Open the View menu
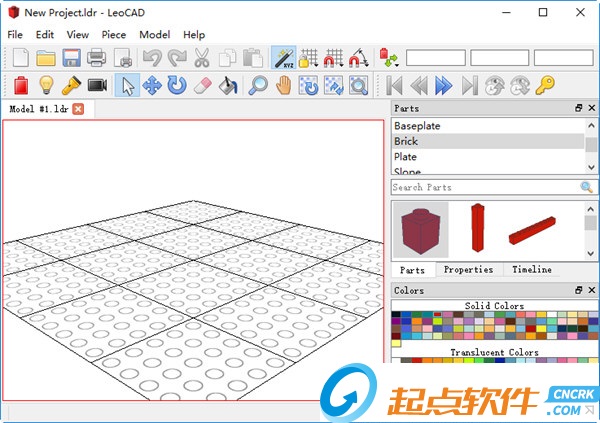The image size is (600, 423). click(x=78, y=35)
